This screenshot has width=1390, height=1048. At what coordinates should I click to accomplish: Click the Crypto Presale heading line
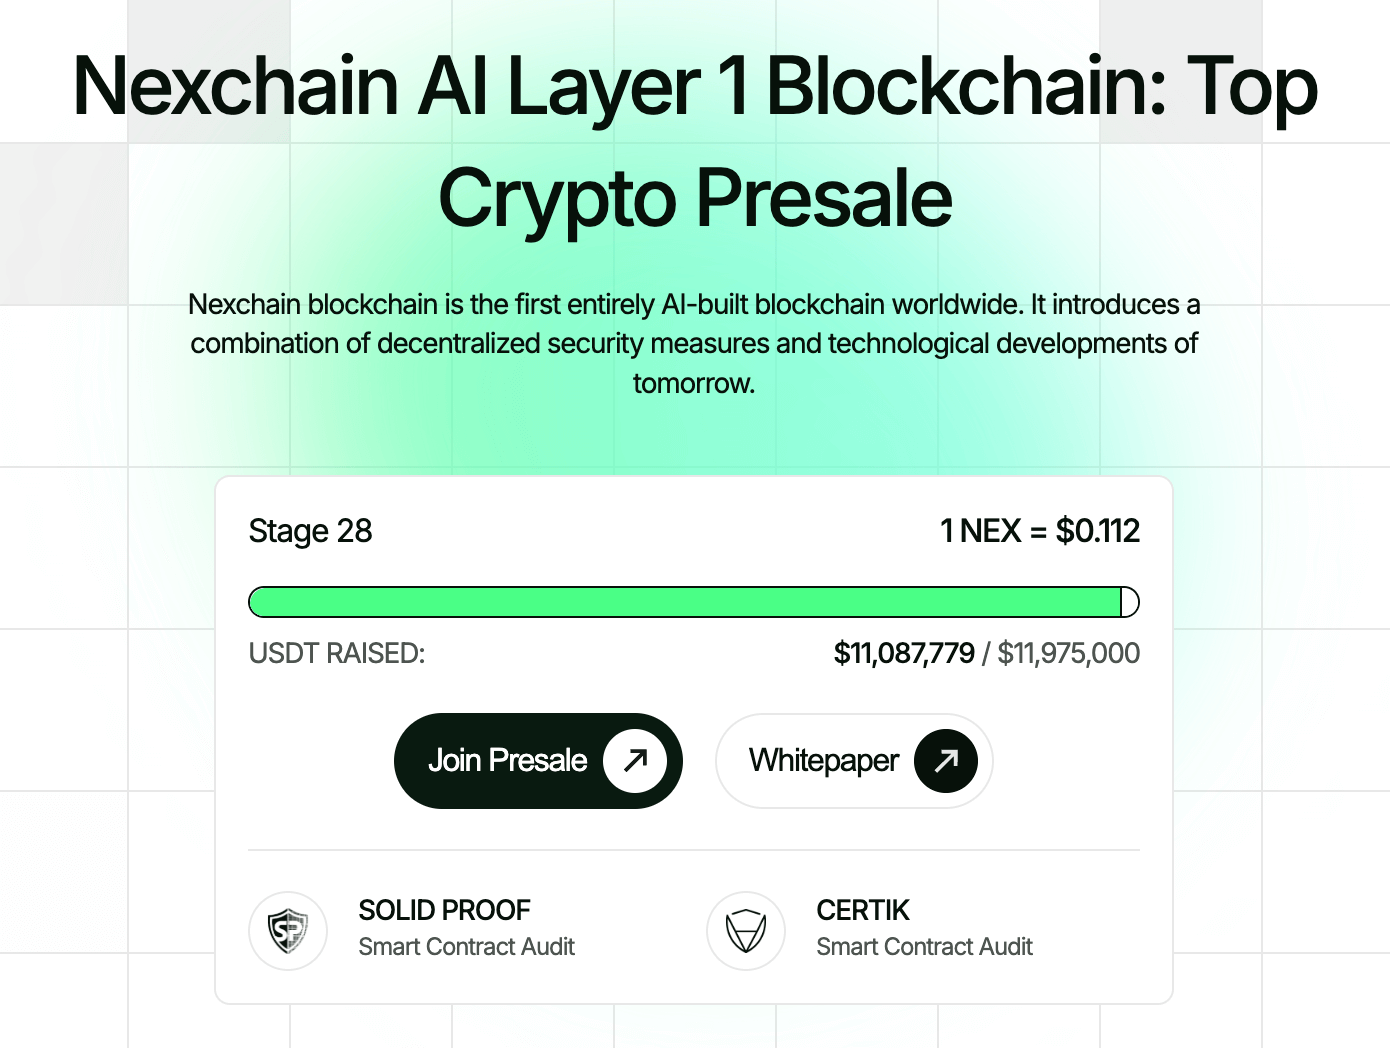pyautogui.click(x=695, y=198)
